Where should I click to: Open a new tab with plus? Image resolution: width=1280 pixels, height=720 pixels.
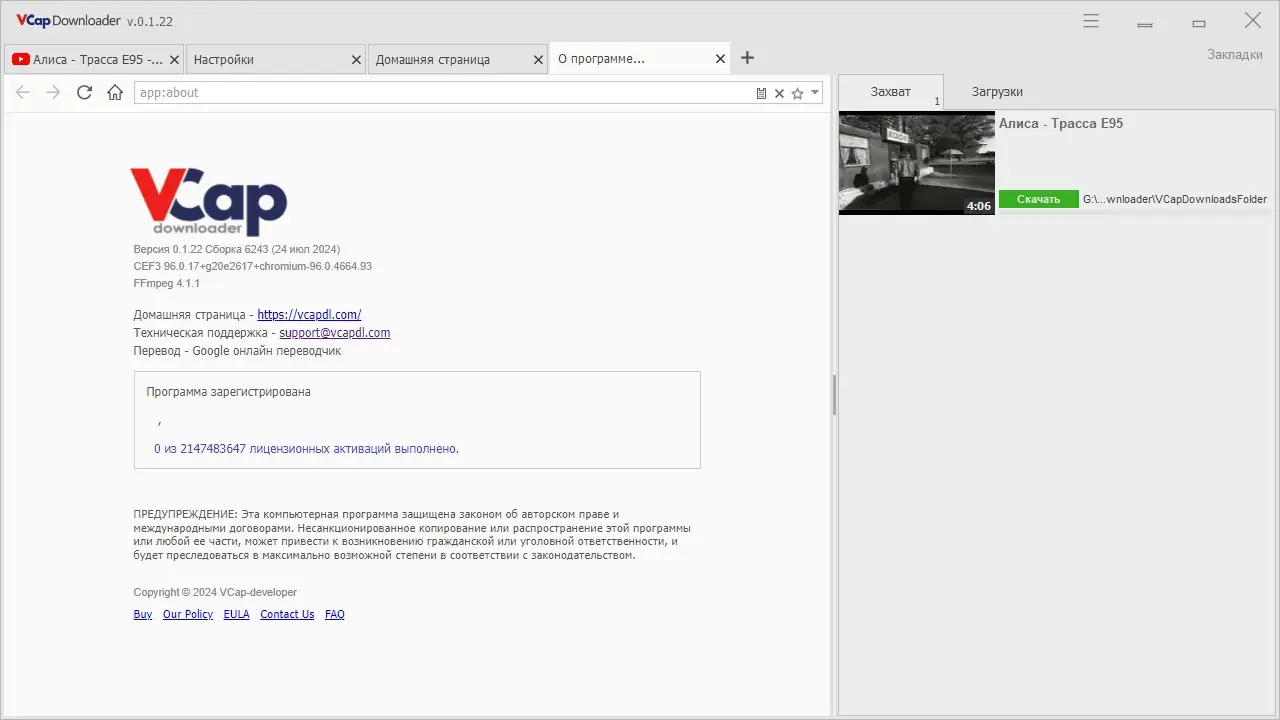point(747,58)
